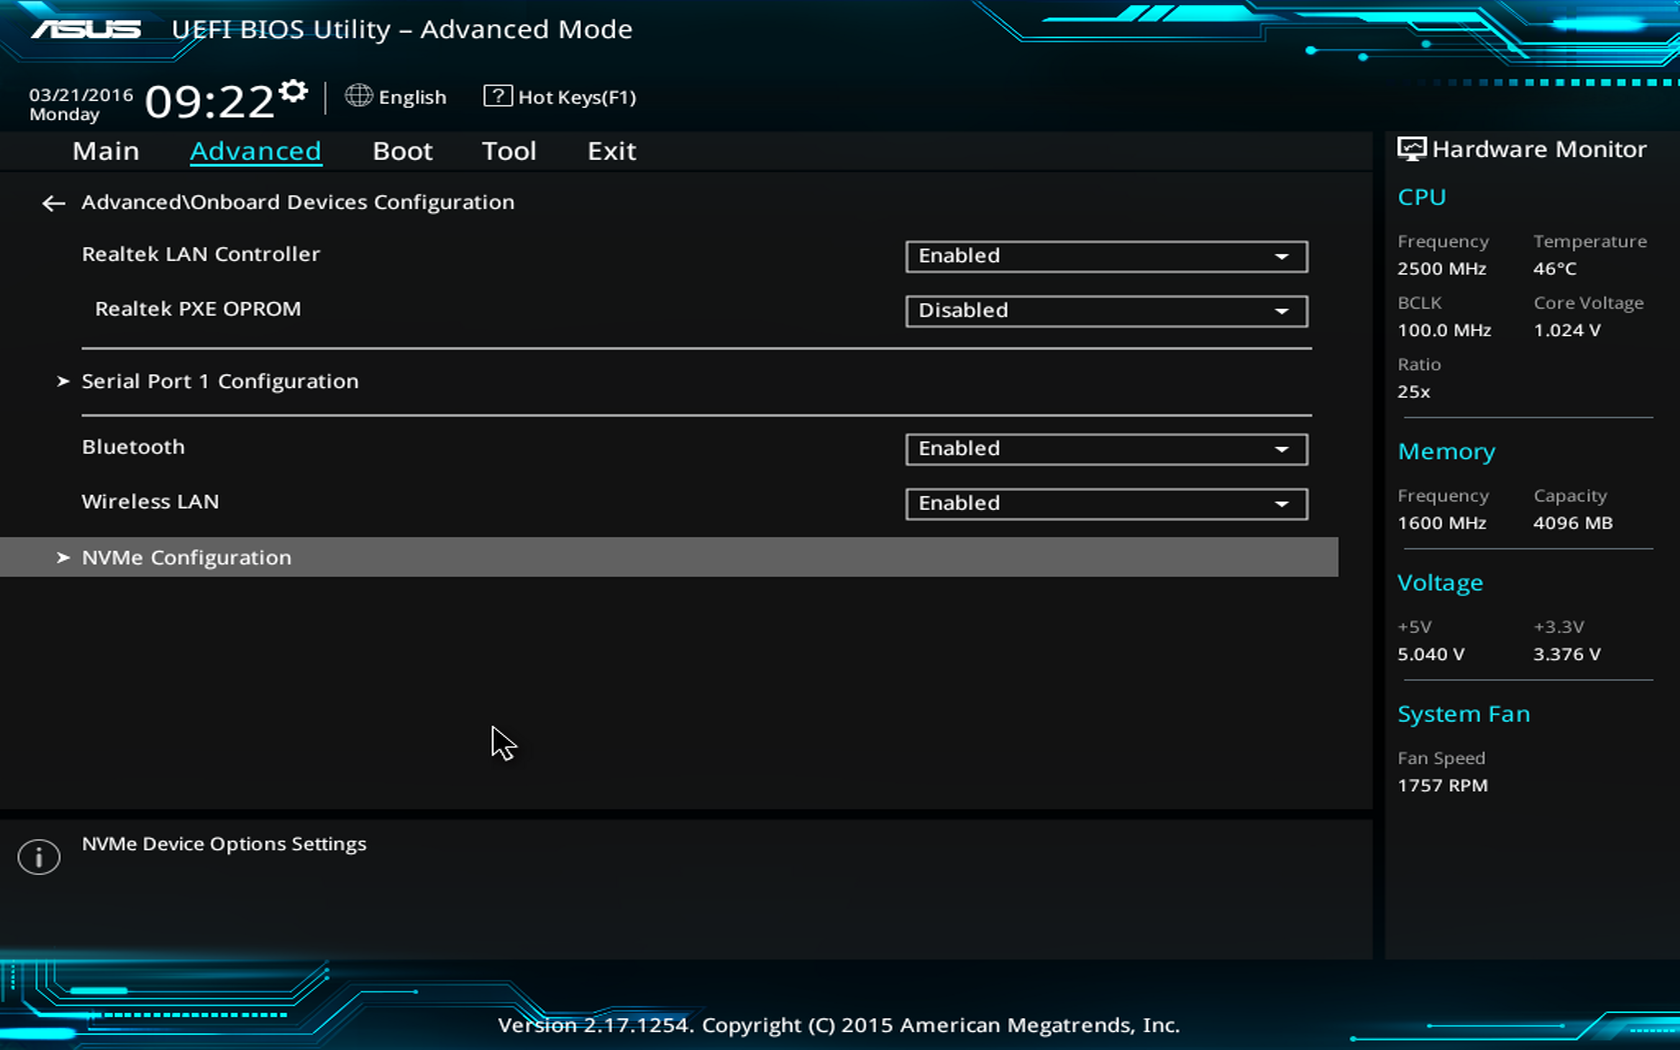Click the version copyright footer text
The width and height of the screenshot is (1680, 1050).
(839, 1025)
